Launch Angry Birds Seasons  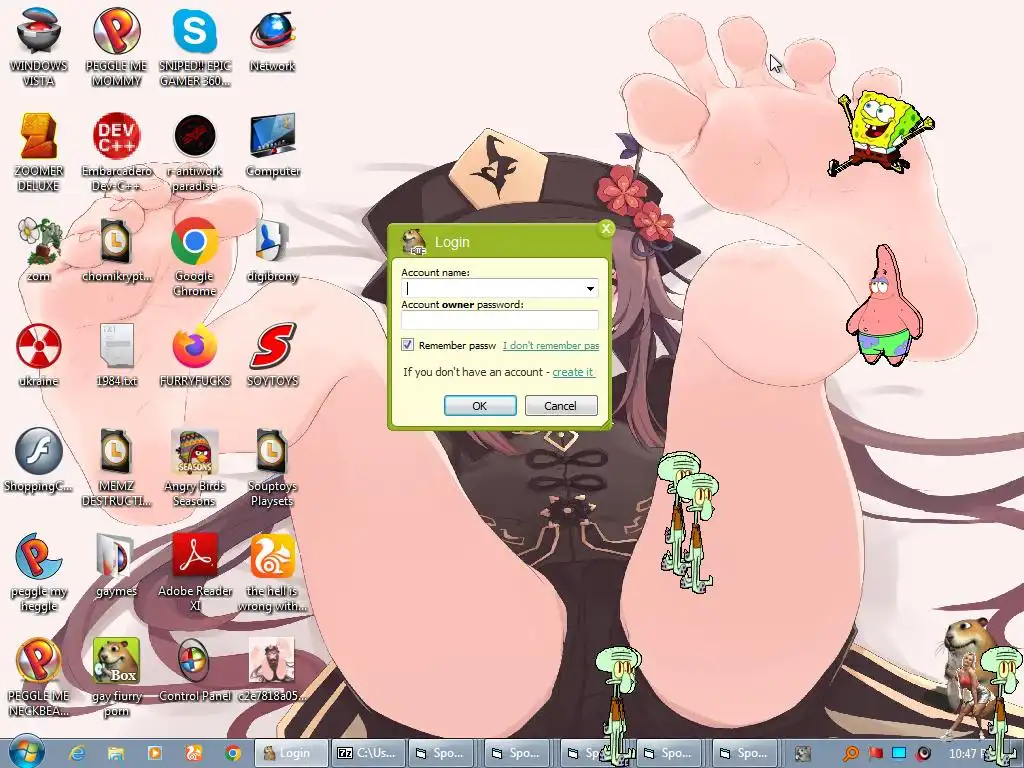(195, 466)
